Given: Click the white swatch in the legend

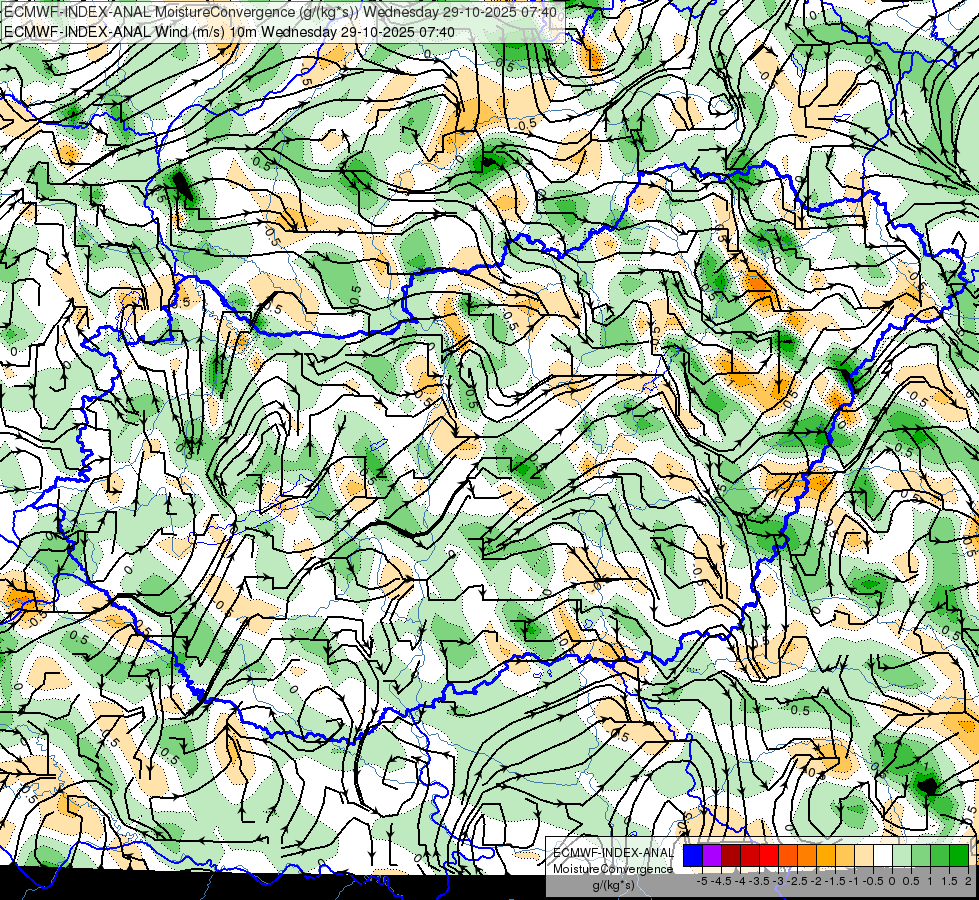Looking at the screenshot, I should point(883,856).
